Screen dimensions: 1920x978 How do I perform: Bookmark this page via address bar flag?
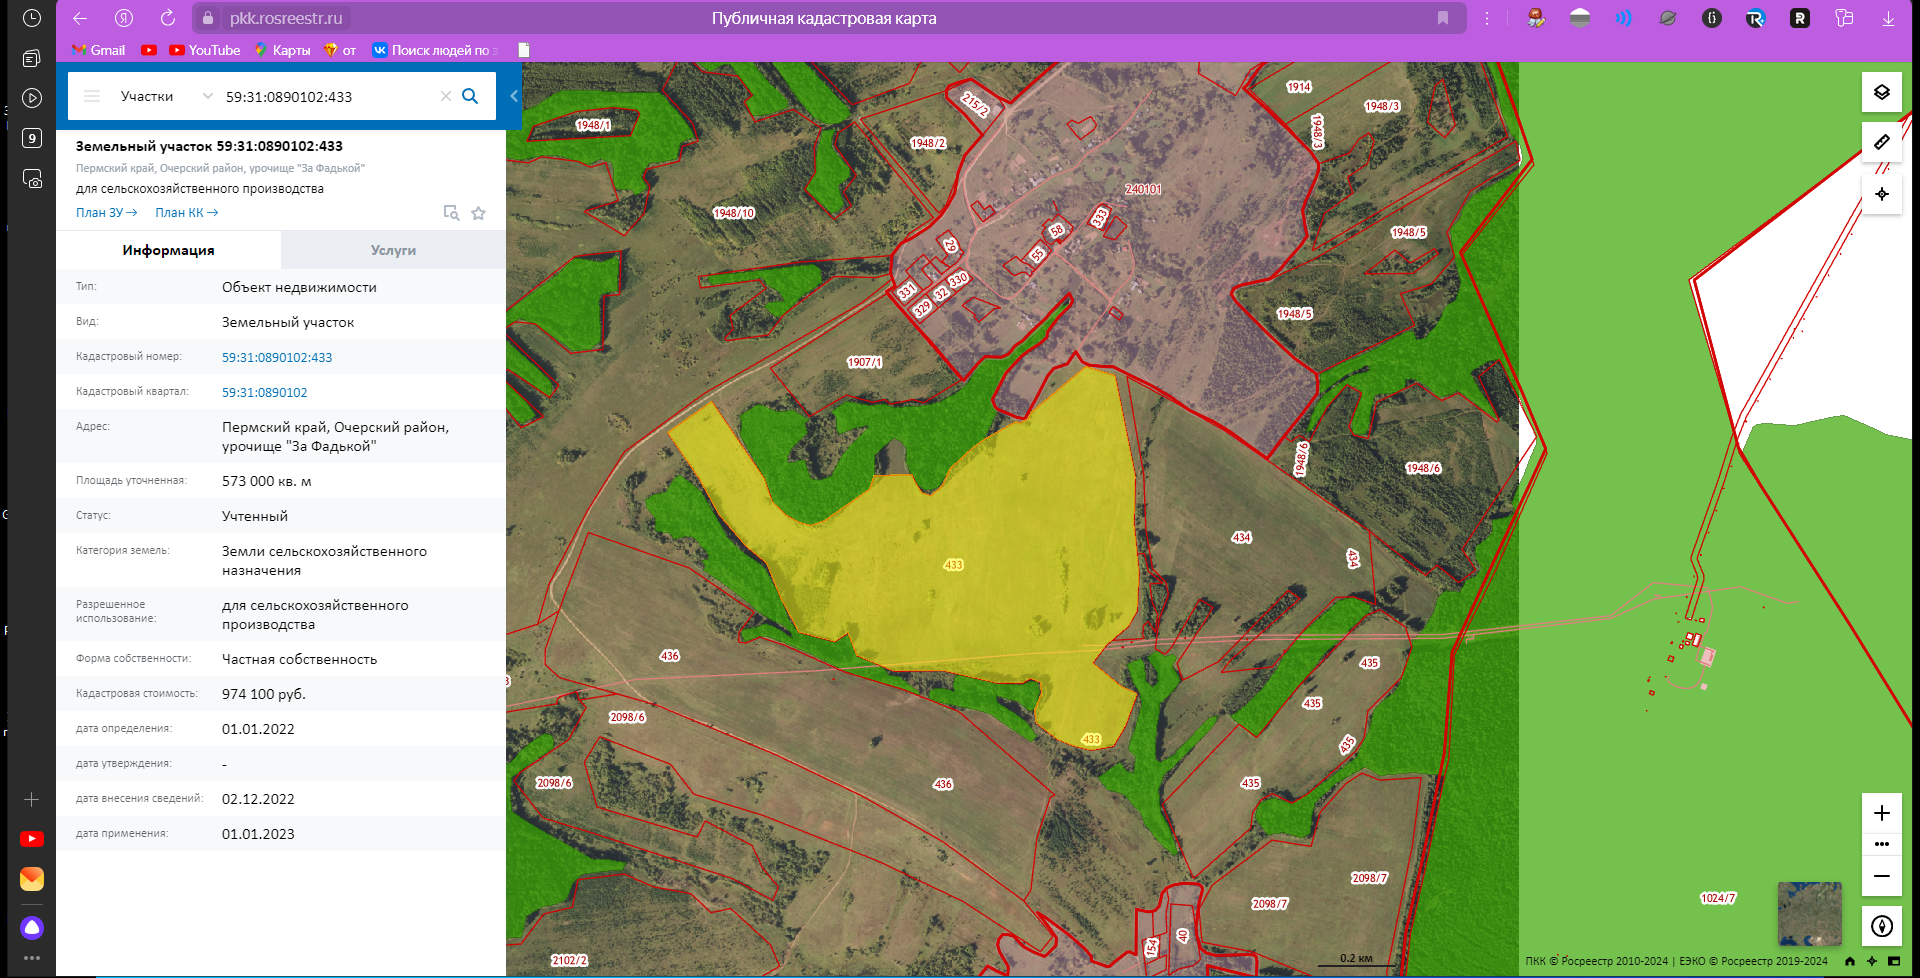point(1443,18)
